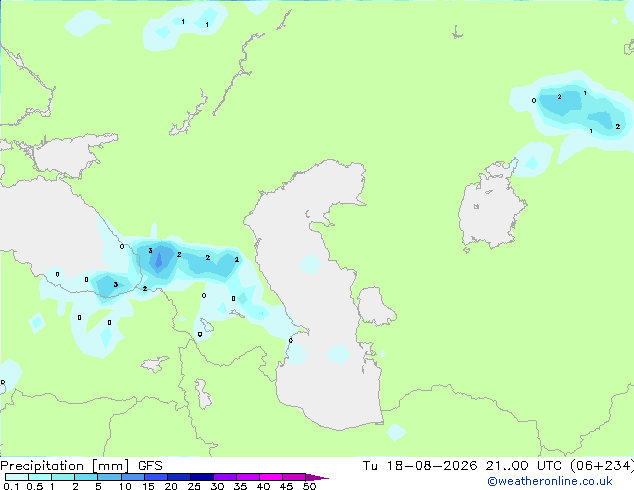634x490 pixels.
Task: Pick the 25–30 mm dark blue legend swatch
Action: pyautogui.click(x=201, y=477)
